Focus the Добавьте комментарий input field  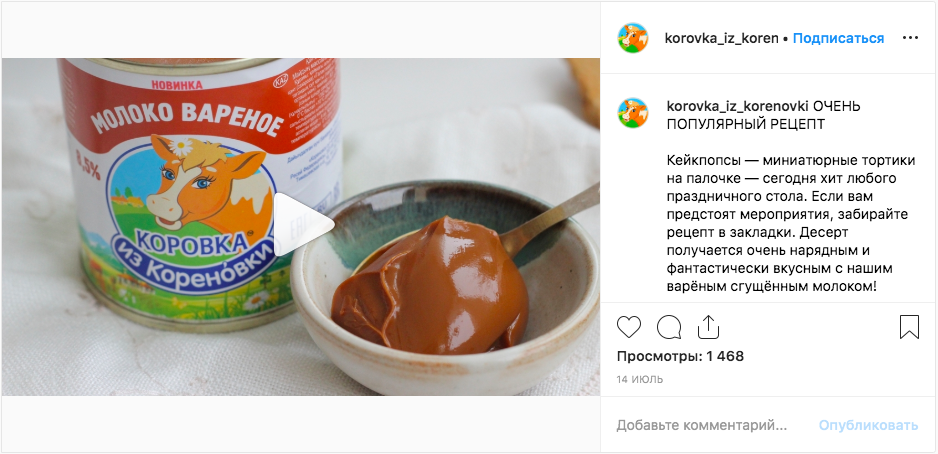702,425
